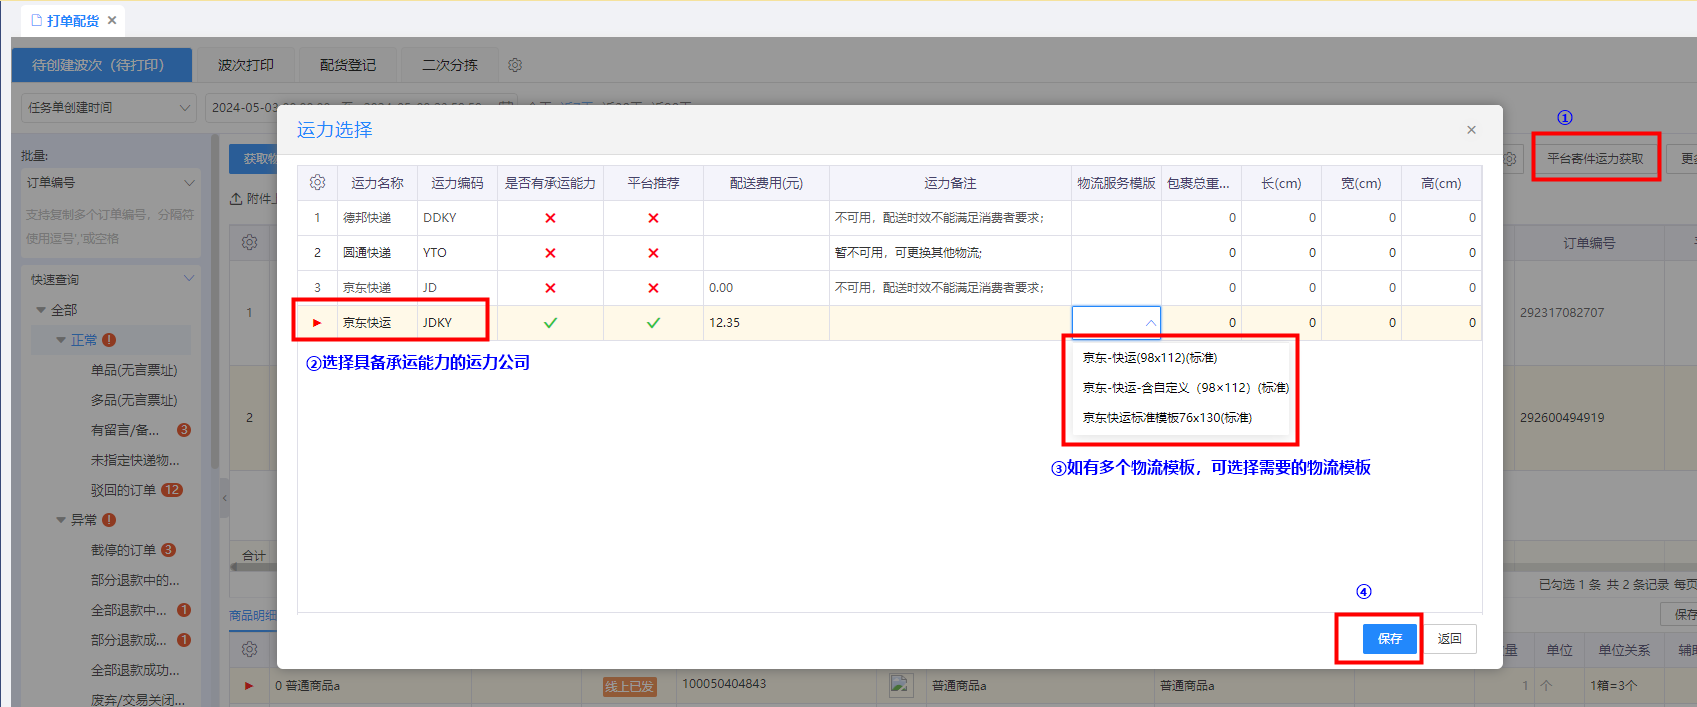Click the settings gear beside 二次分拣 tab
This screenshot has height=707, width=1697.
click(515, 65)
